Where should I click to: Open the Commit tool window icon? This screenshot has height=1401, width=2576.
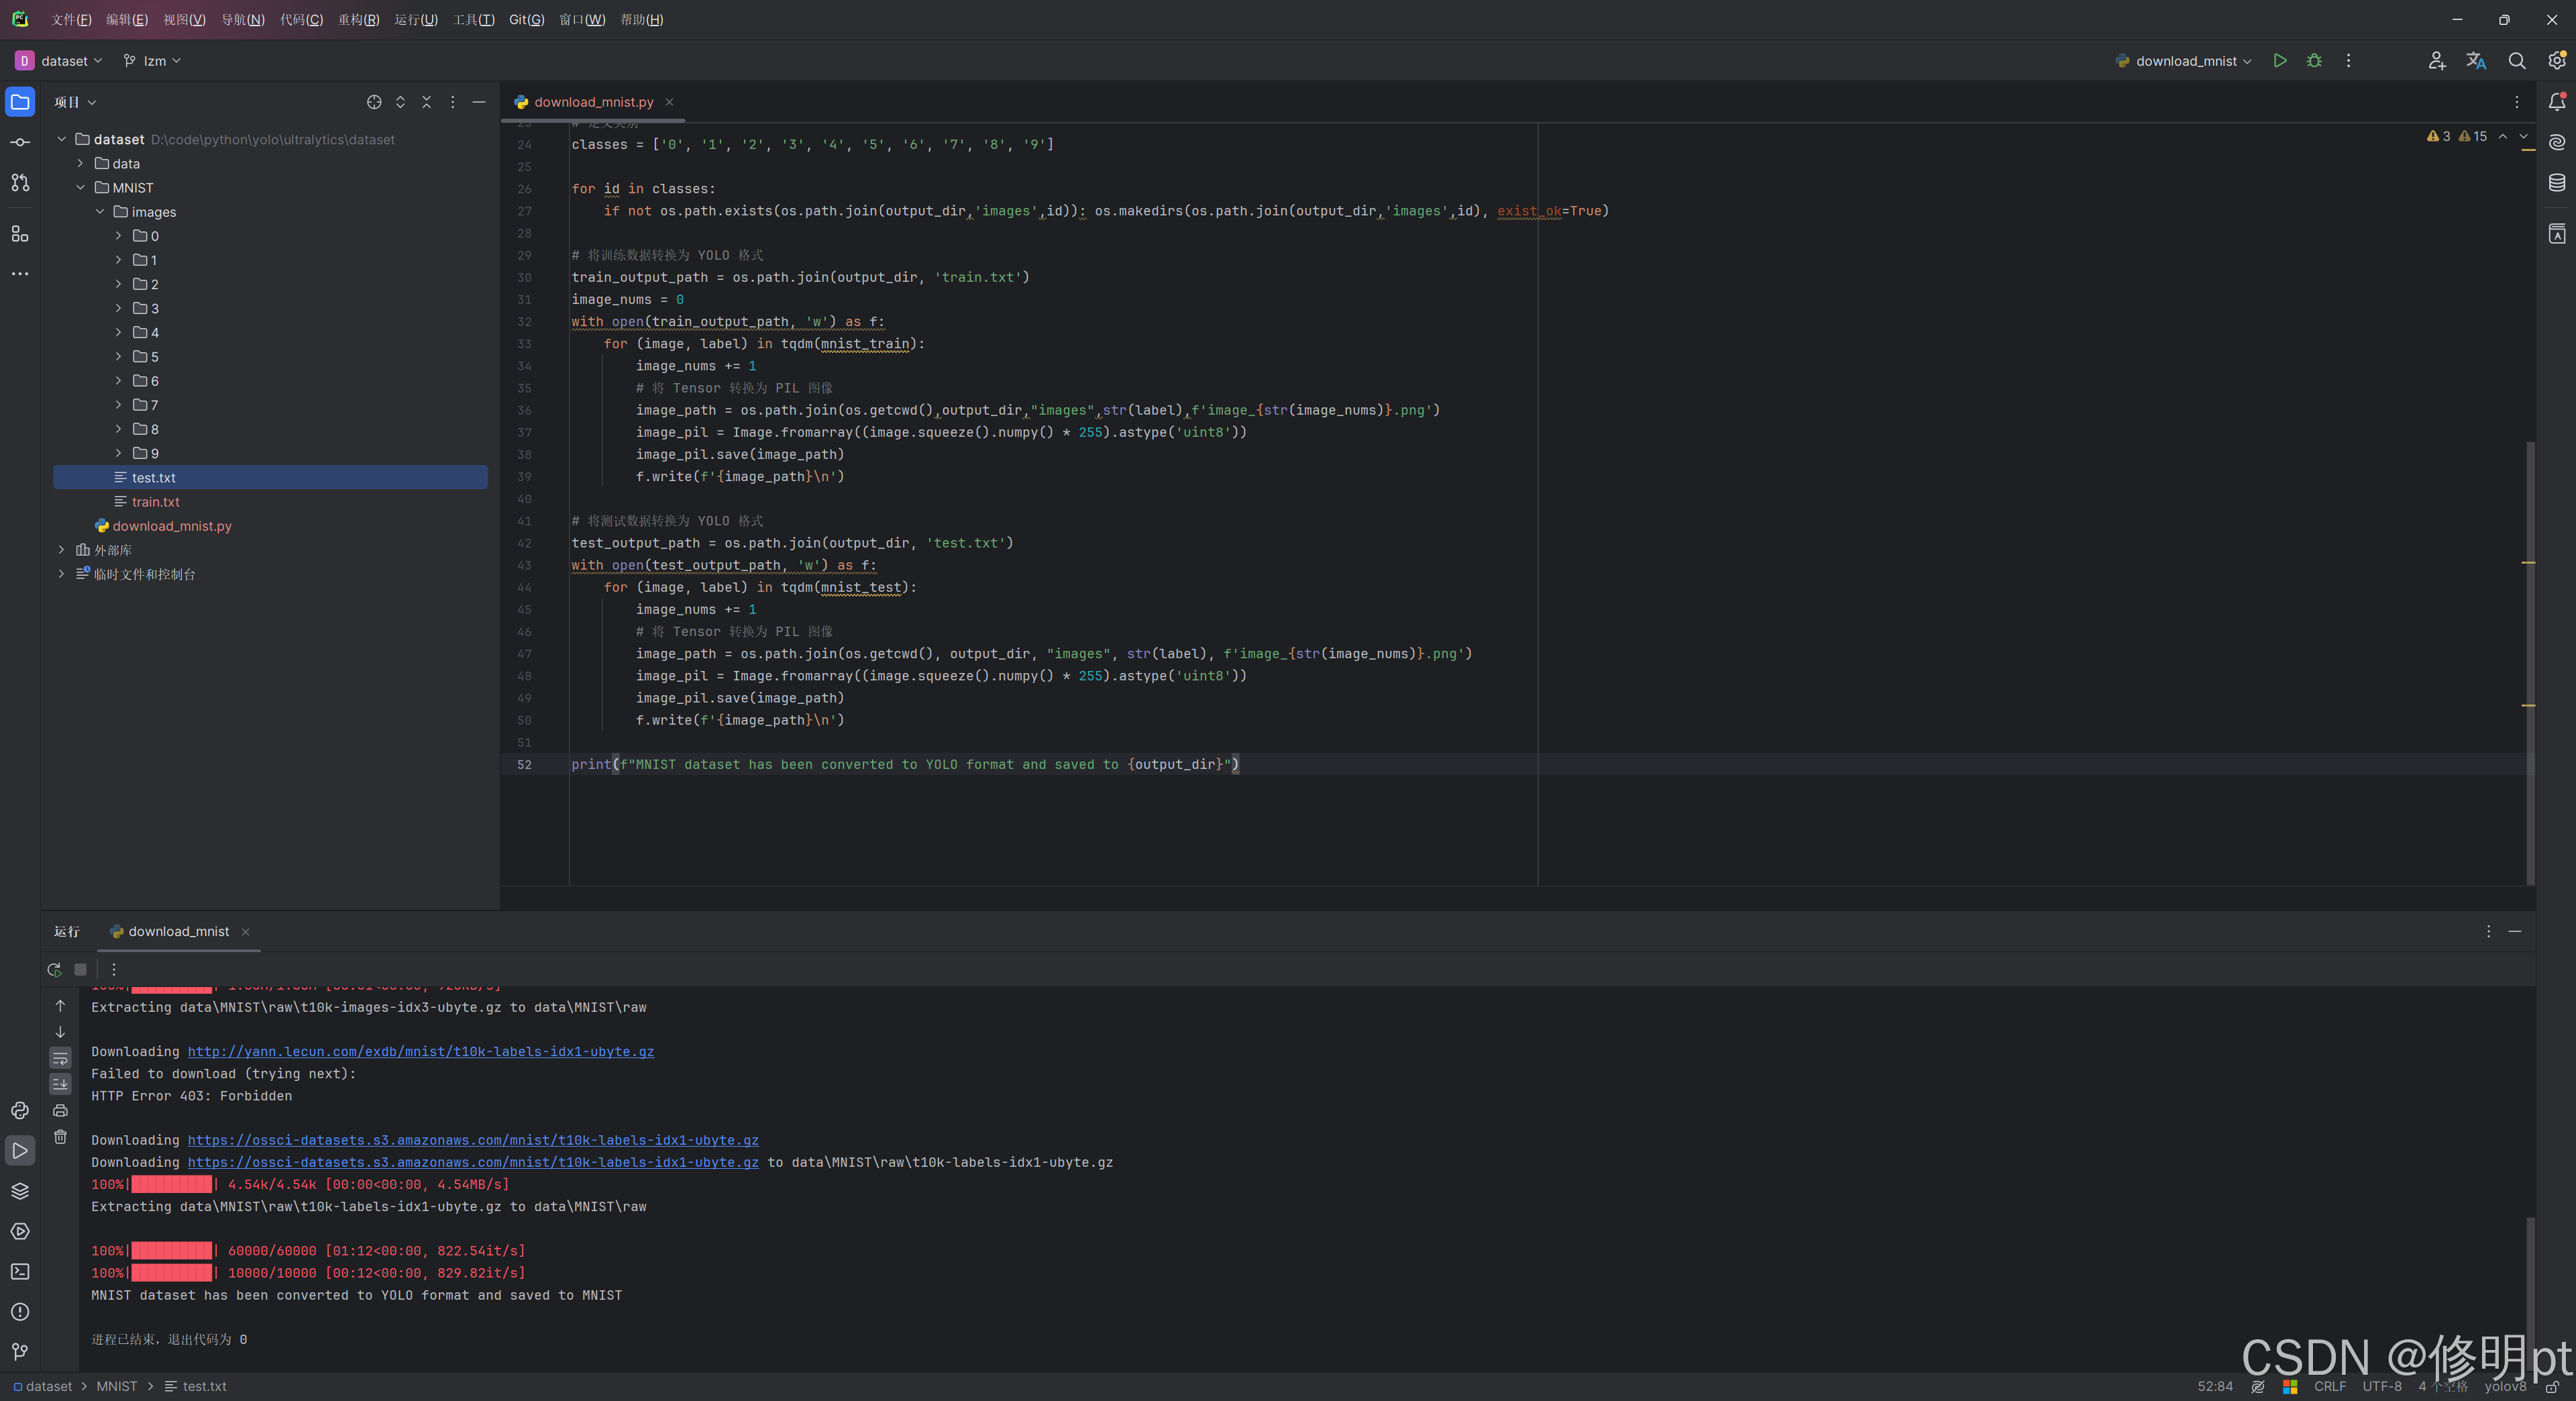coord(20,142)
